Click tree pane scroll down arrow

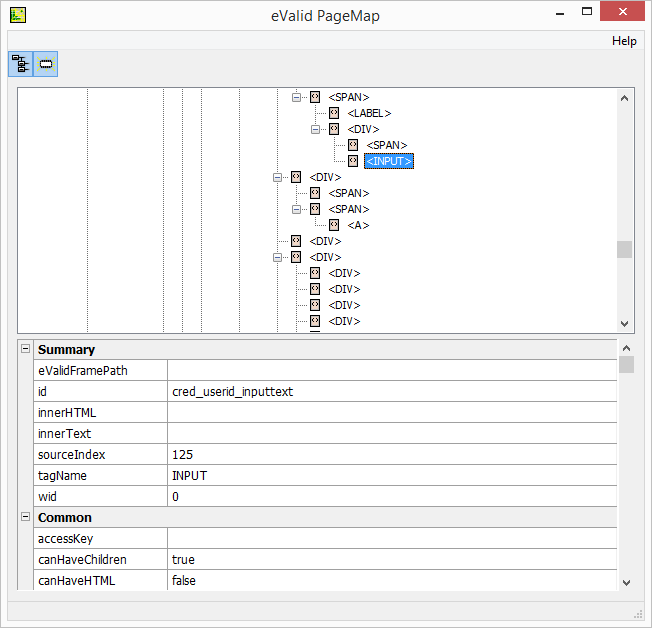coord(624,324)
